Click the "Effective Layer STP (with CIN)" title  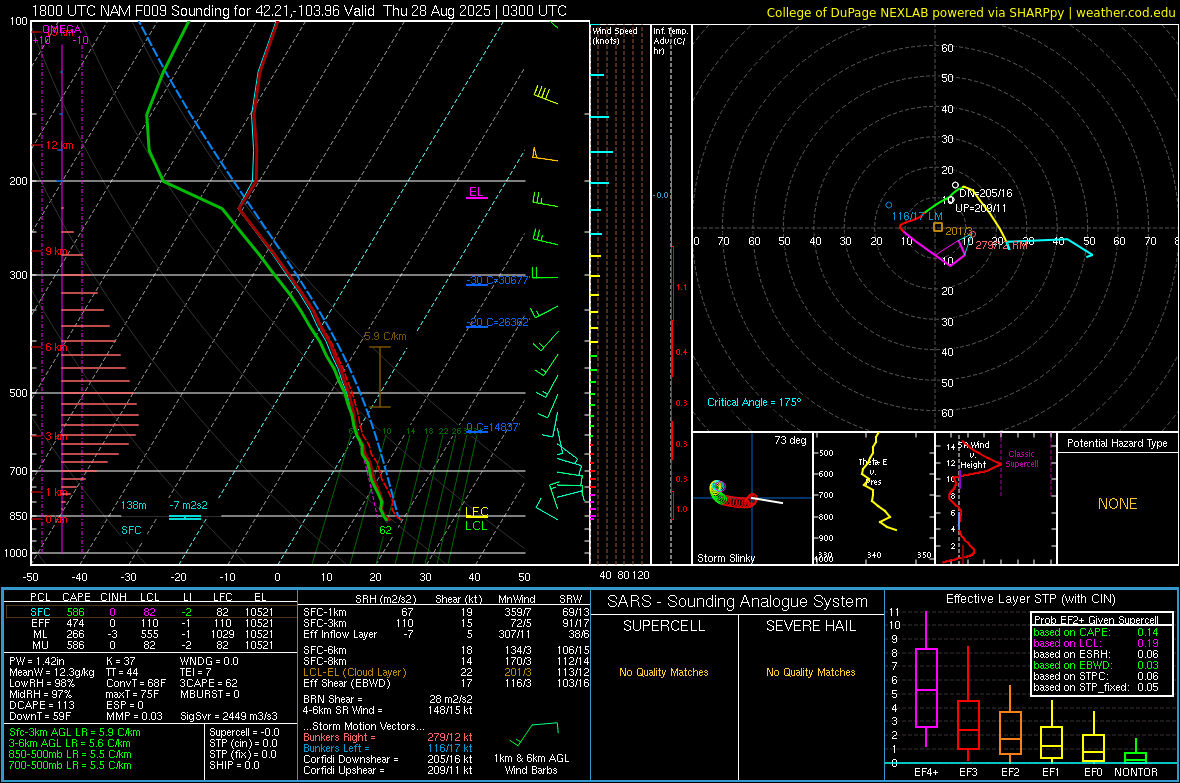click(x=1030, y=599)
